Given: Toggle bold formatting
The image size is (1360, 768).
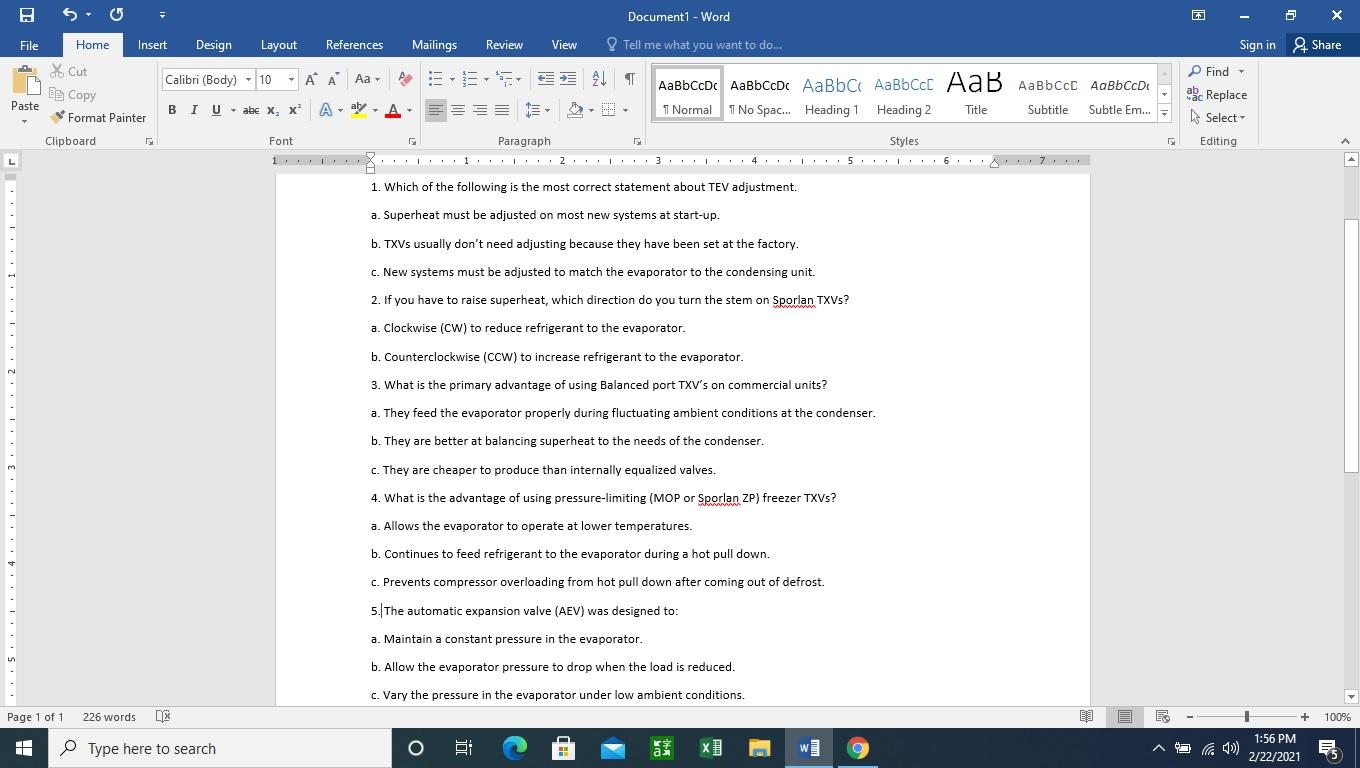Looking at the screenshot, I should coord(171,110).
